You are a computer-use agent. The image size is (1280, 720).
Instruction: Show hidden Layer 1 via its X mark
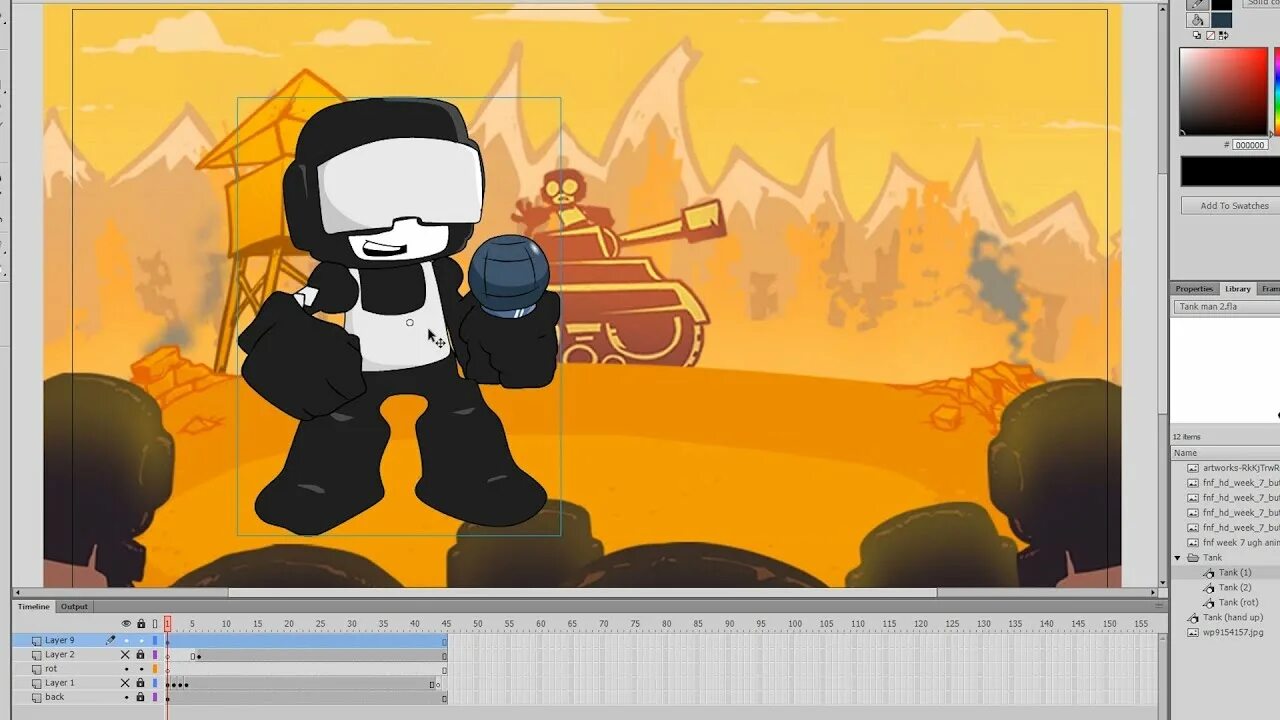point(126,683)
